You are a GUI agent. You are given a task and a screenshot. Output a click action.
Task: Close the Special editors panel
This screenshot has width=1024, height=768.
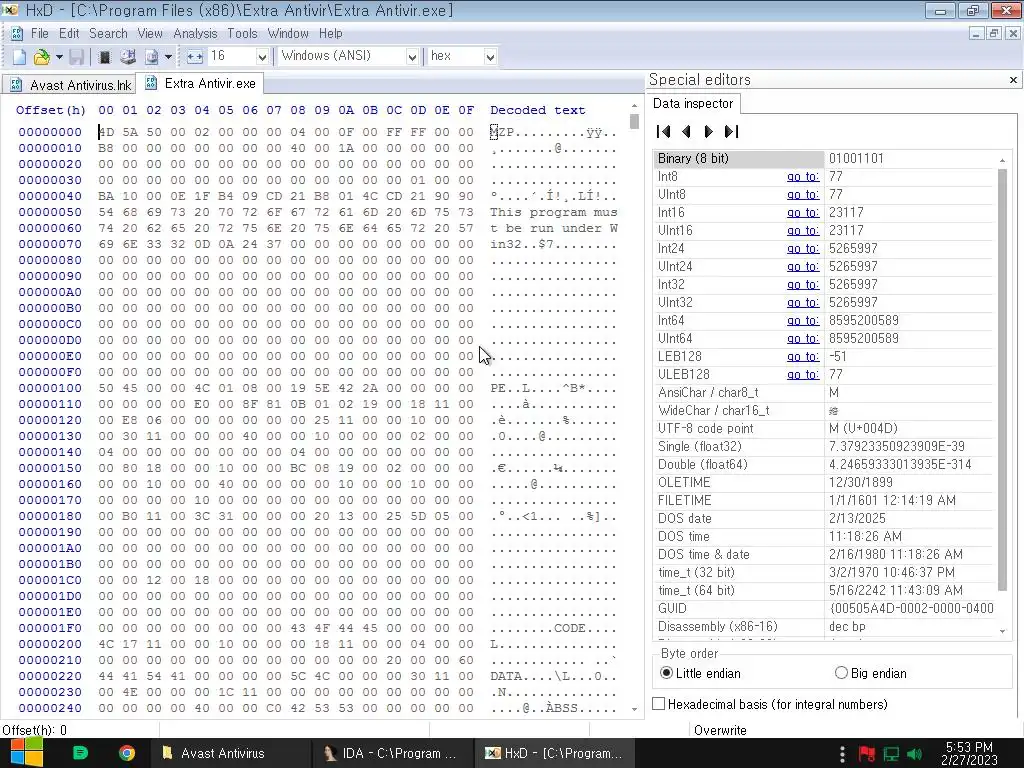click(x=1013, y=80)
